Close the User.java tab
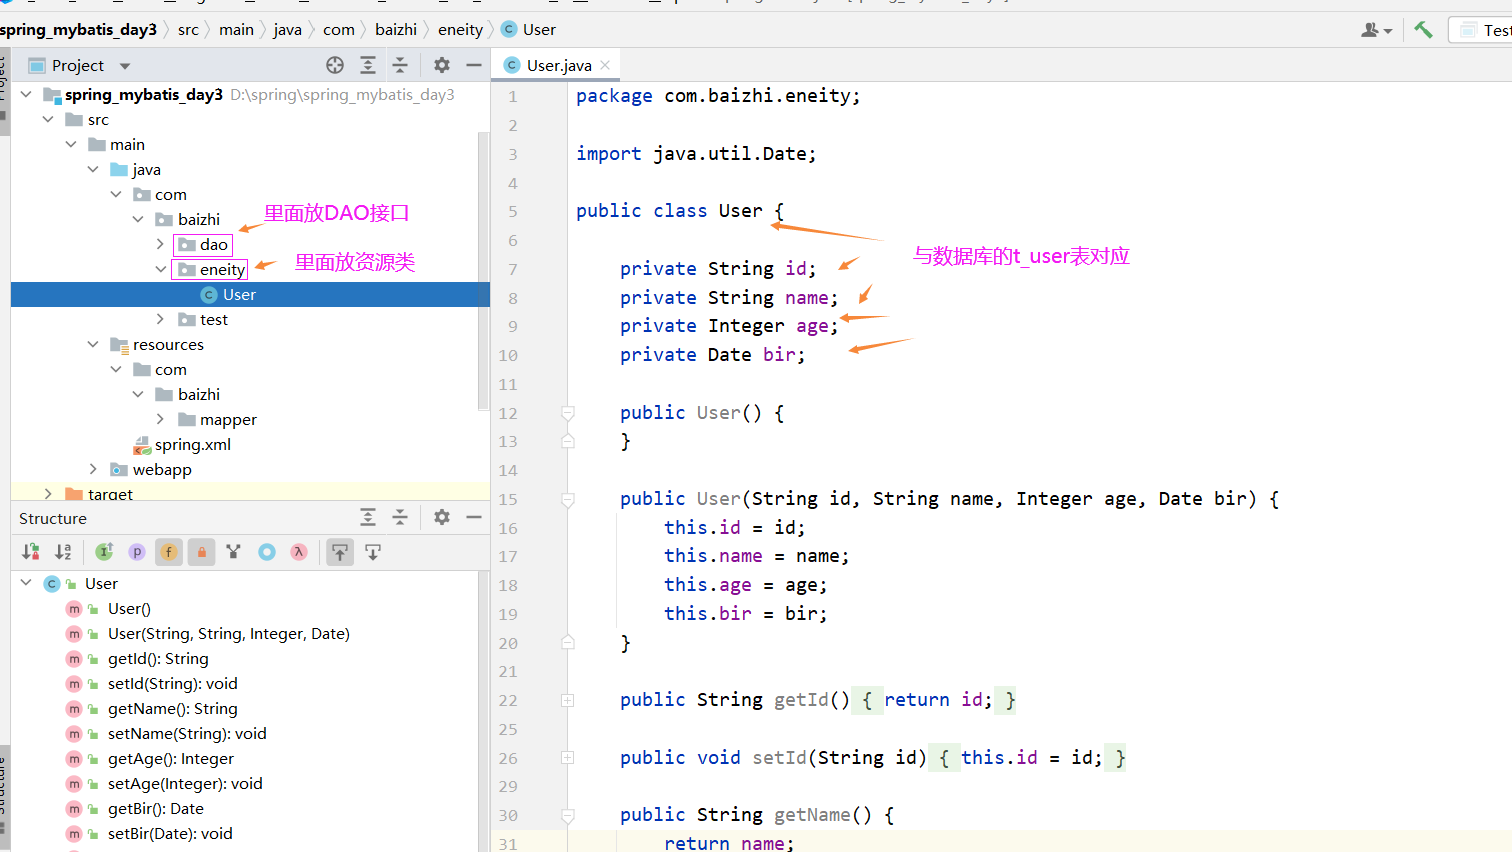The width and height of the screenshot is (1512, 852). click(x=605, y=65)
